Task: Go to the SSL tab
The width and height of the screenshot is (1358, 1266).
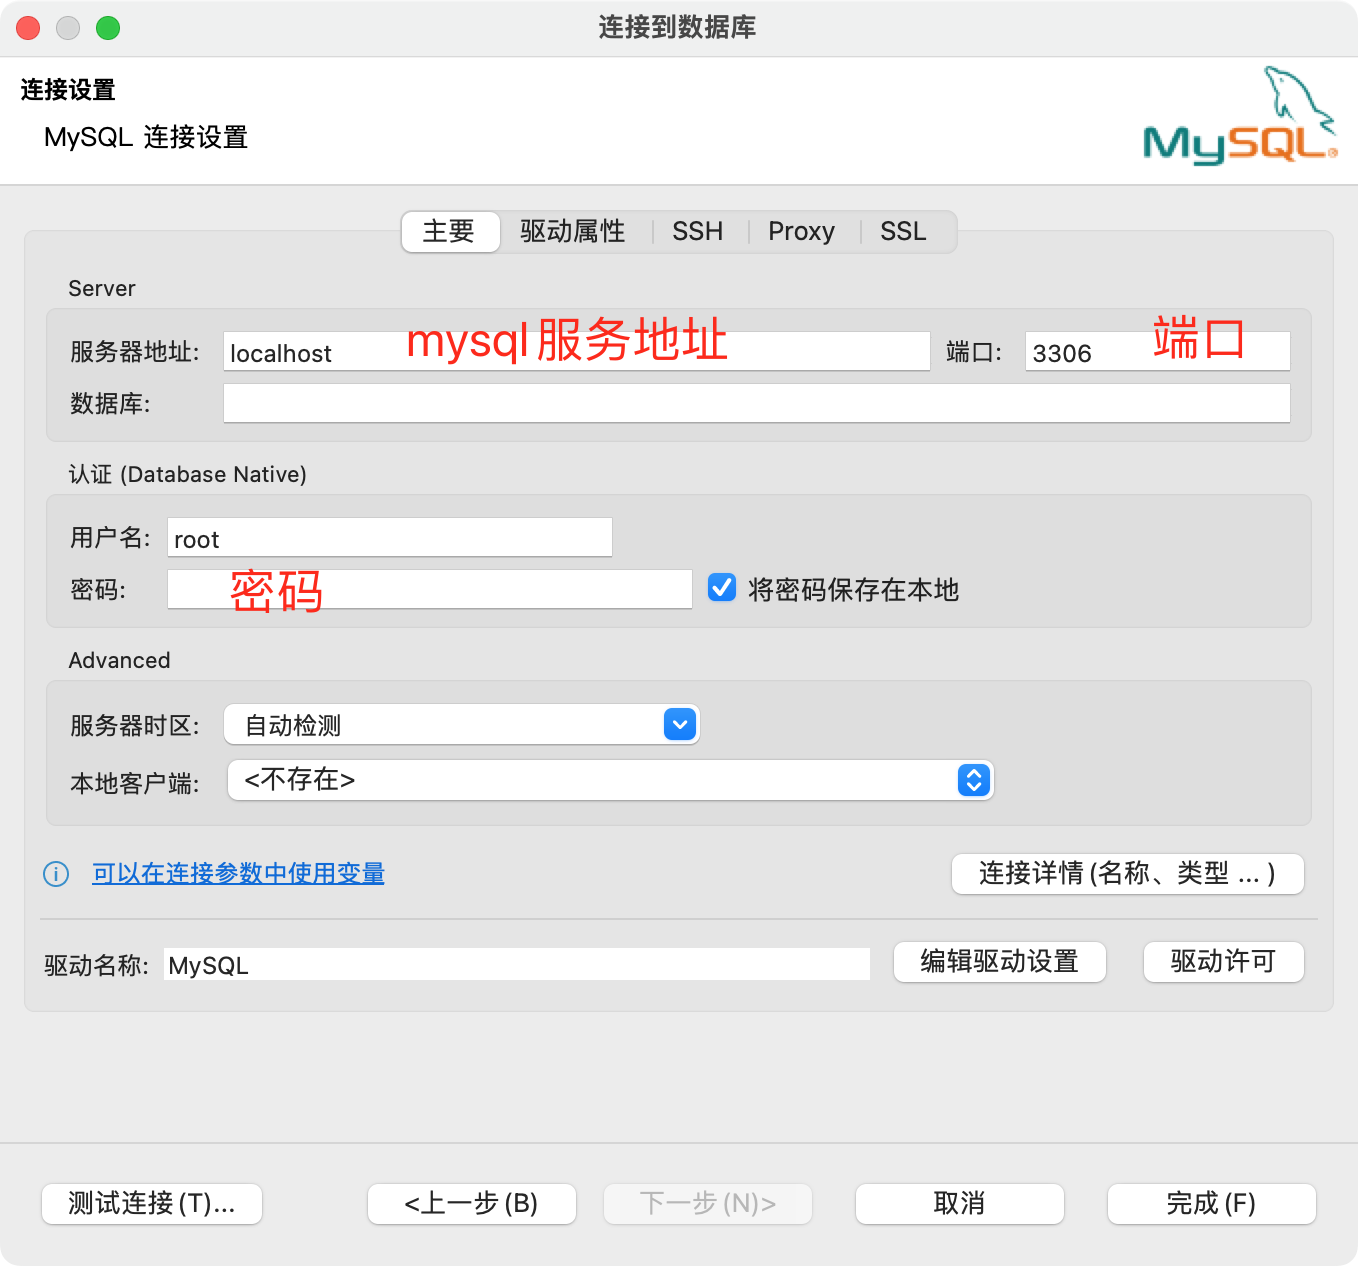Action: (x=903, y=232)
